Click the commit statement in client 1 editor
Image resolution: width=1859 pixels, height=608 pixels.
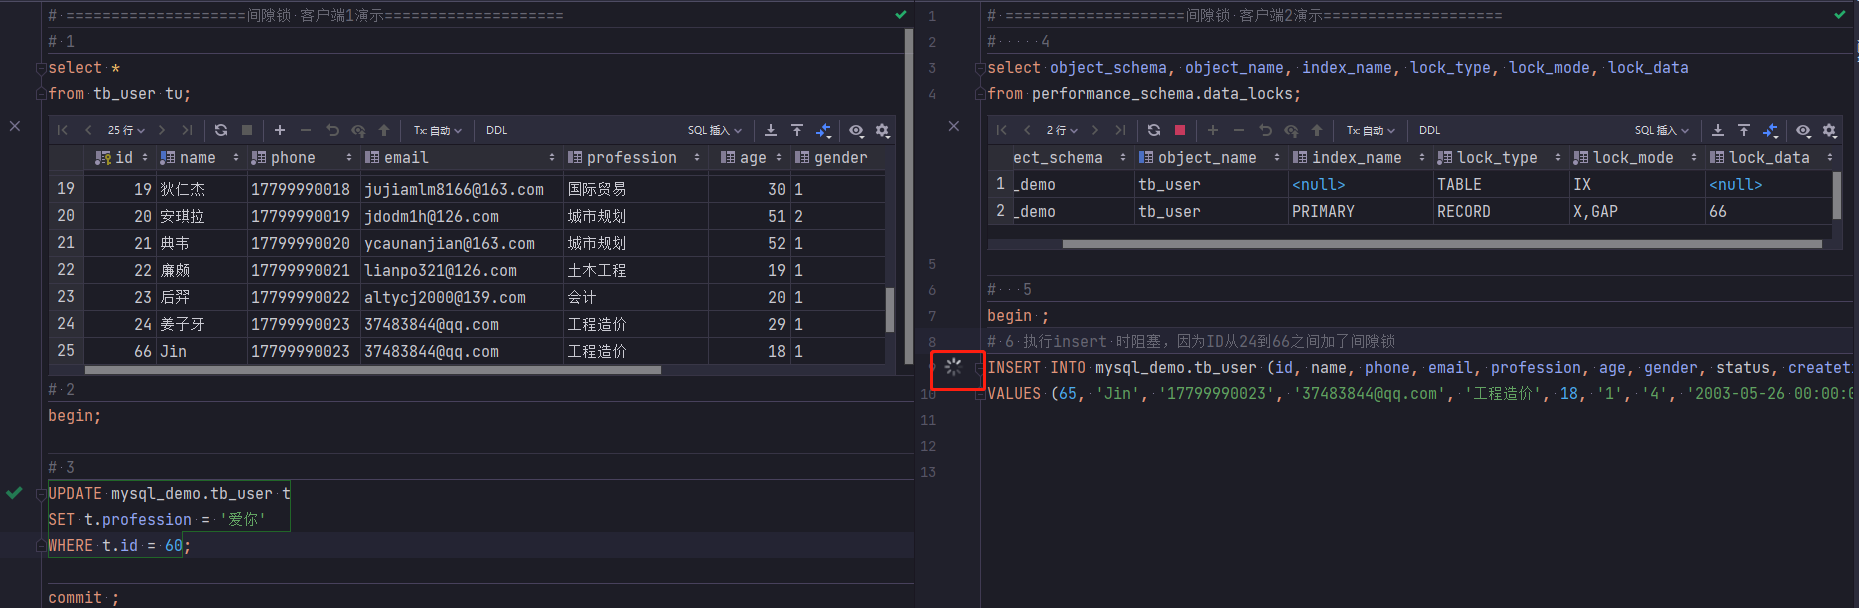[83, 598]
